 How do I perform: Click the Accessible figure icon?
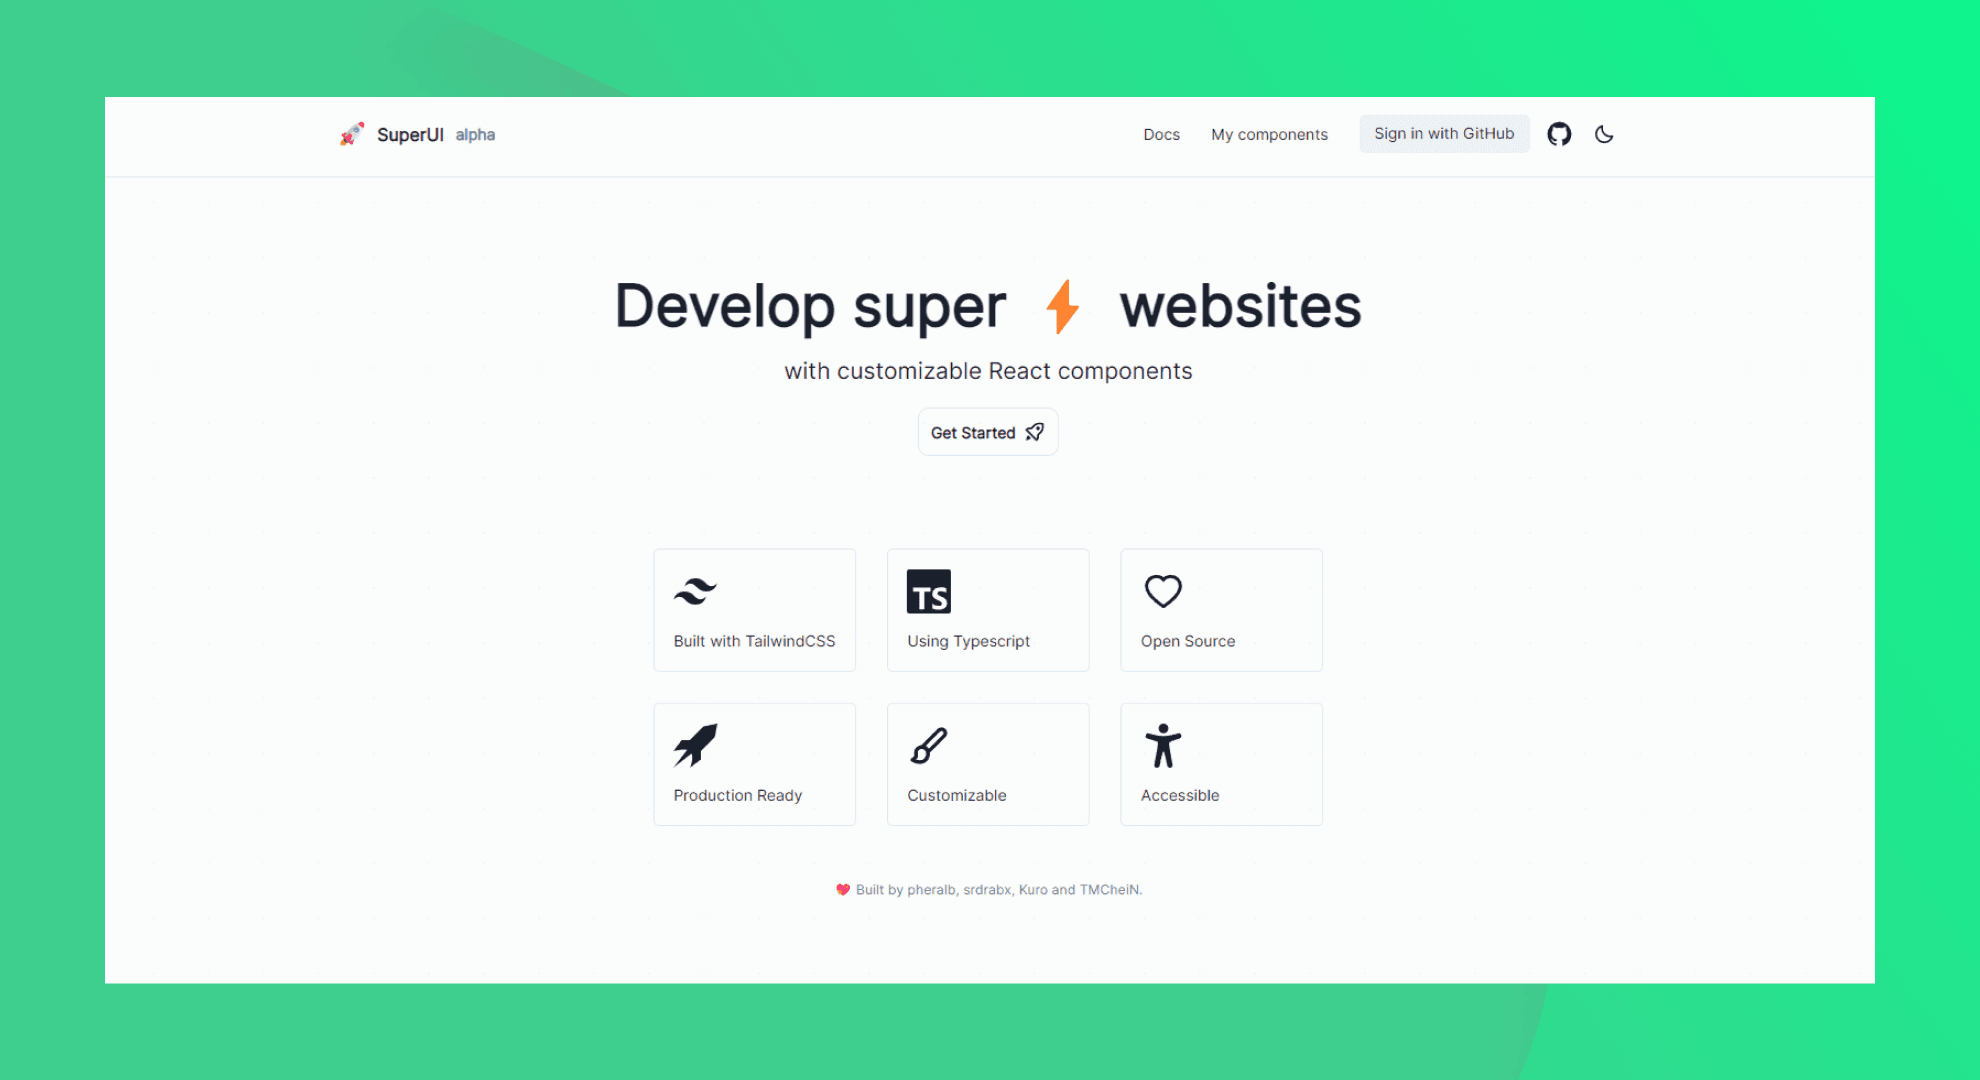tap(1164, 745)
